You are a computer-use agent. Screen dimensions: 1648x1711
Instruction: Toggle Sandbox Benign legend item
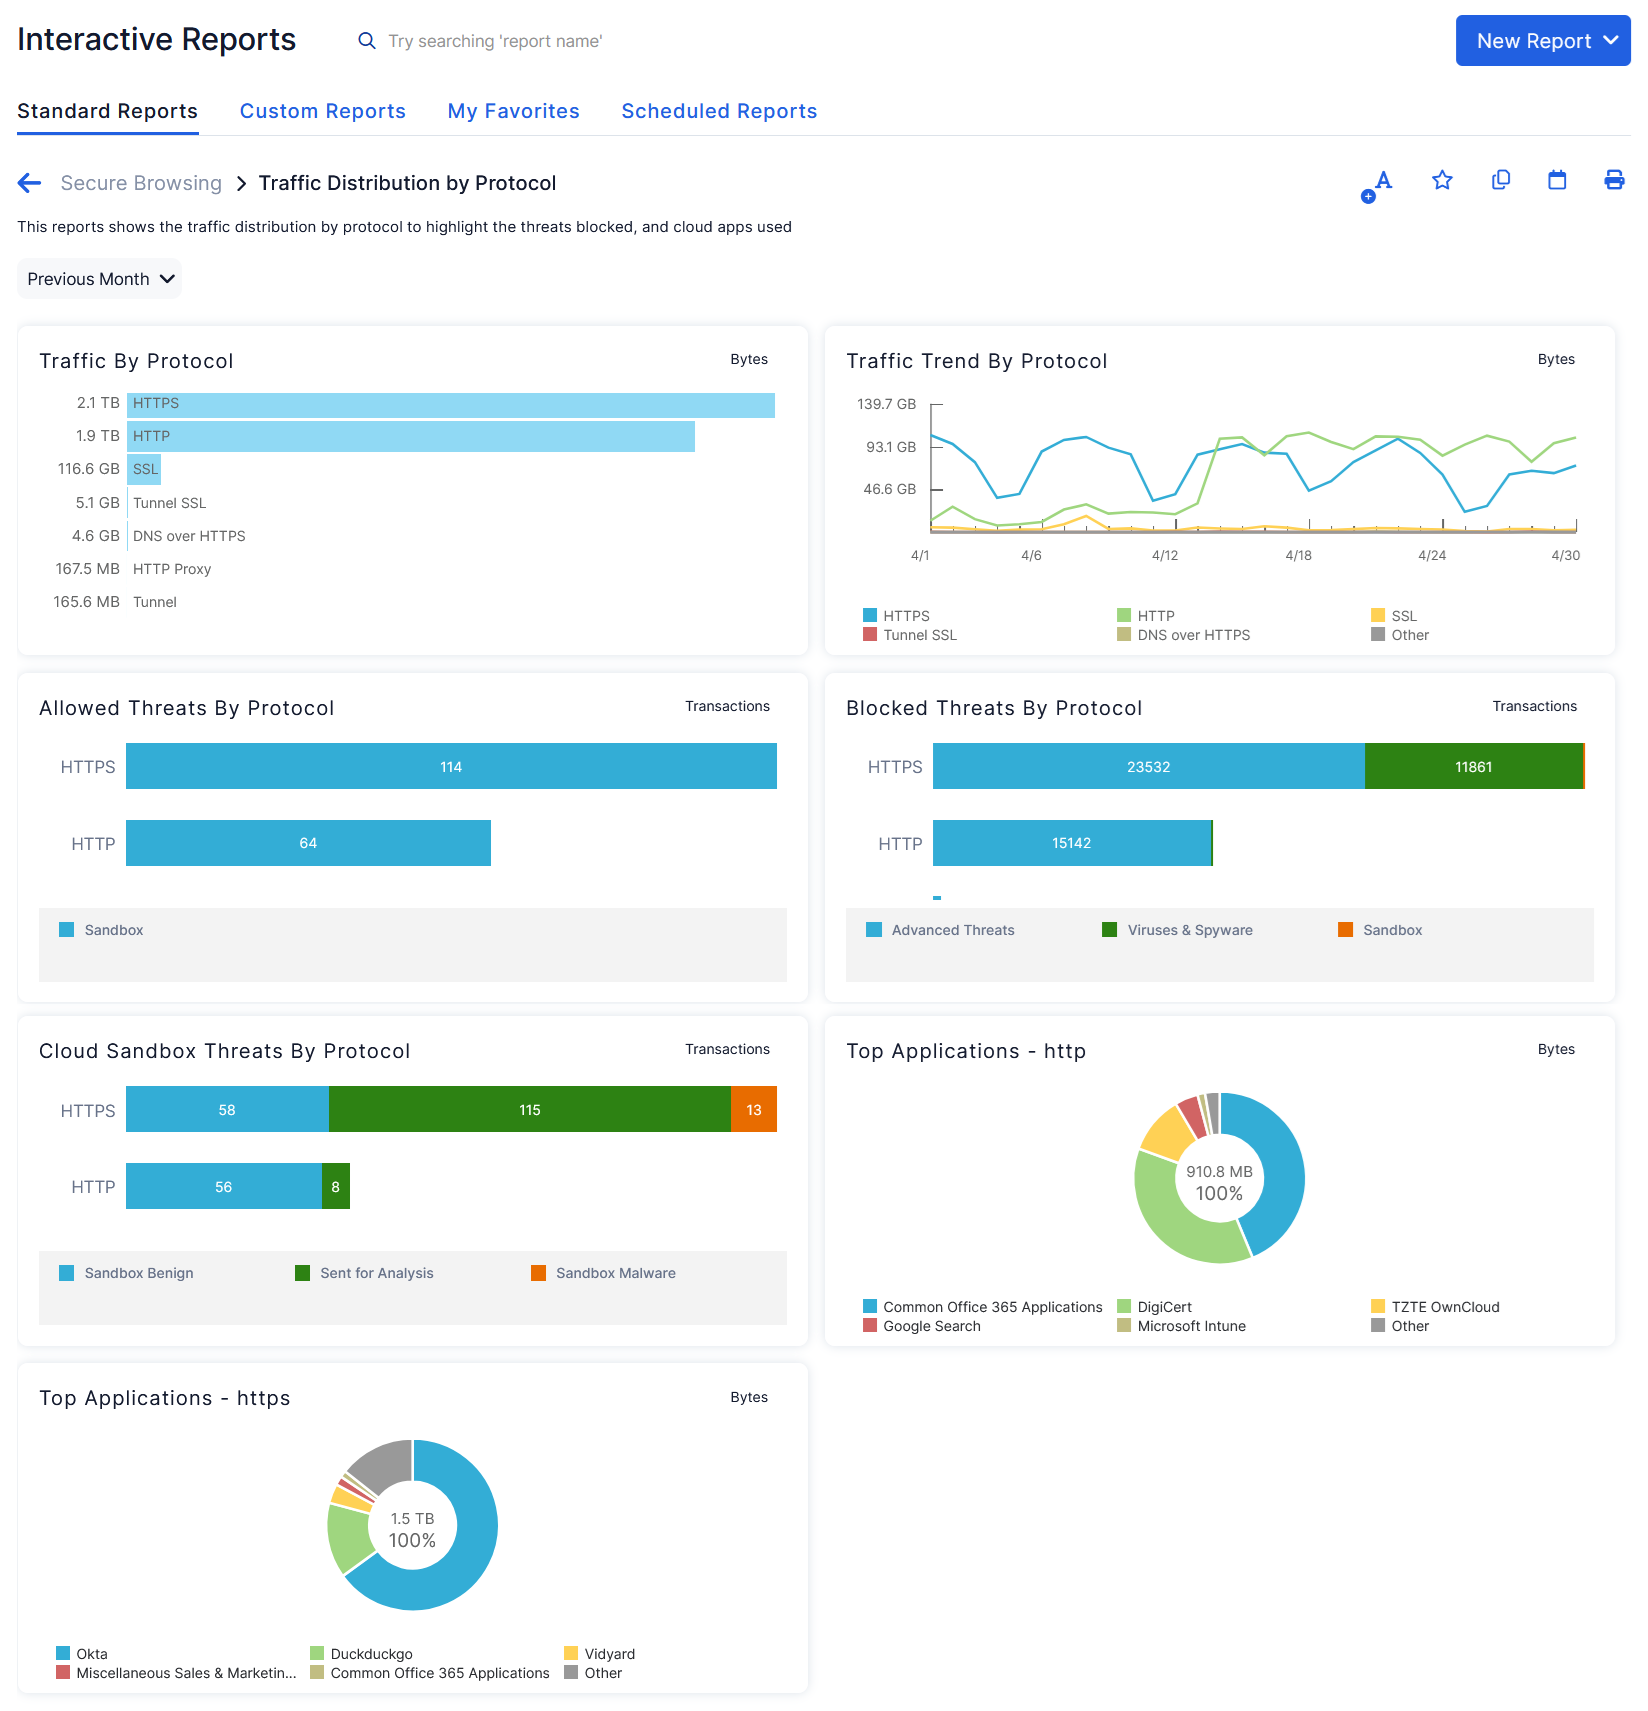point(126,1273)
